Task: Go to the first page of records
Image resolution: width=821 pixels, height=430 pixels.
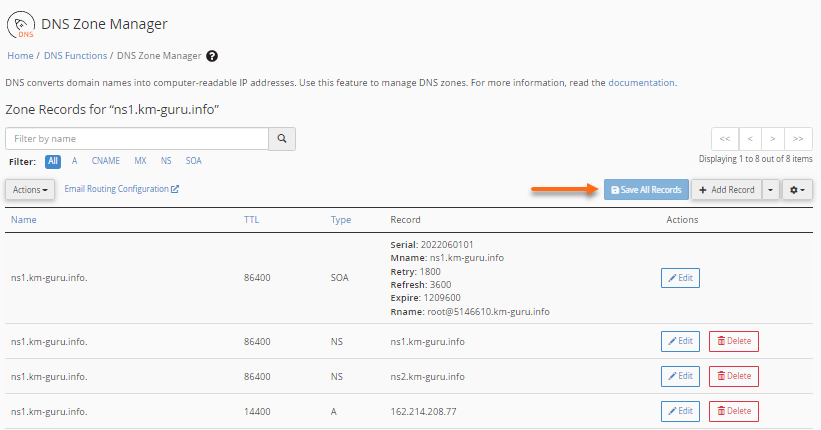Action: [724, 139]
